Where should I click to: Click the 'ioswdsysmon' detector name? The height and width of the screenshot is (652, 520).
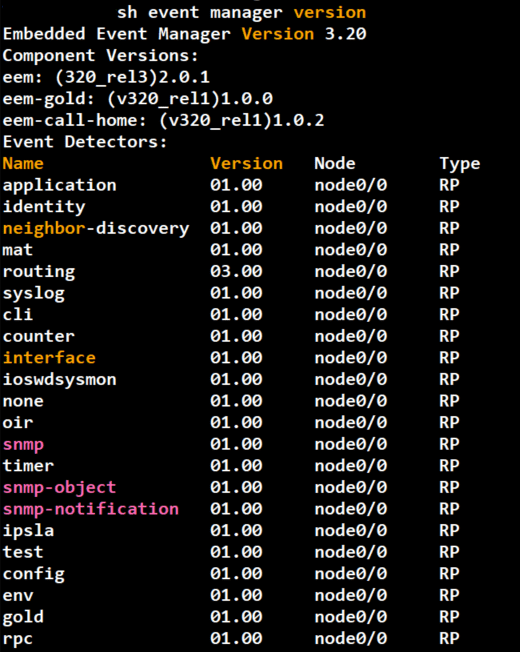tap(59, 380)
